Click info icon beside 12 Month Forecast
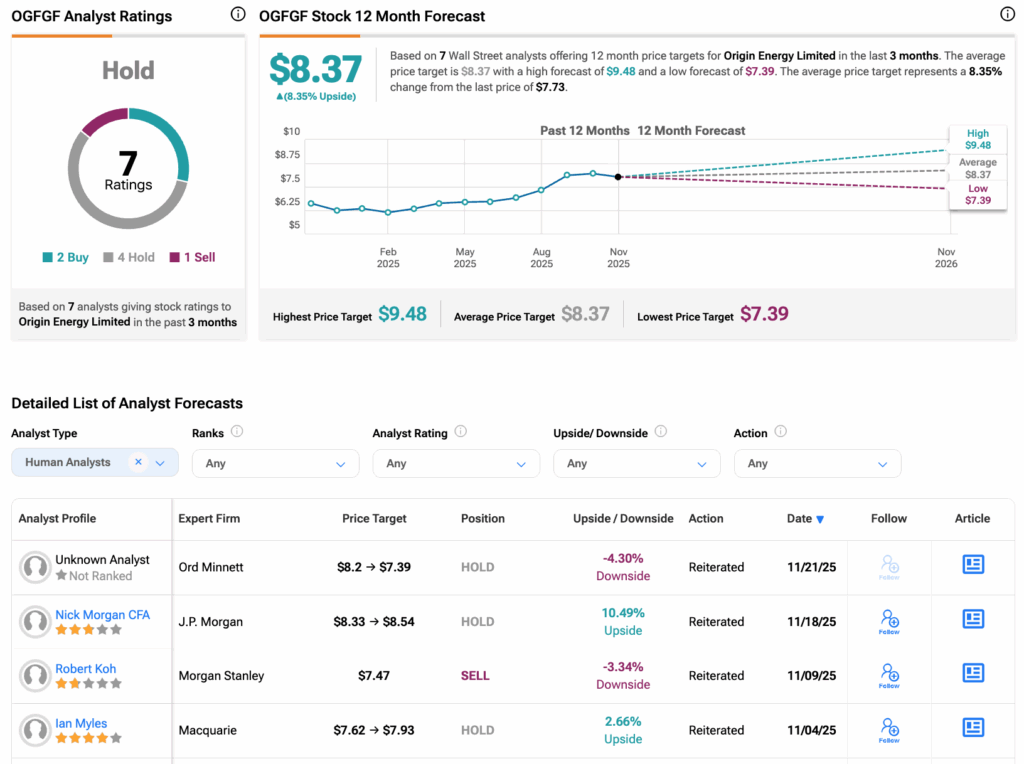The width and height of the screenshot is (1024, 764). 1007,15
